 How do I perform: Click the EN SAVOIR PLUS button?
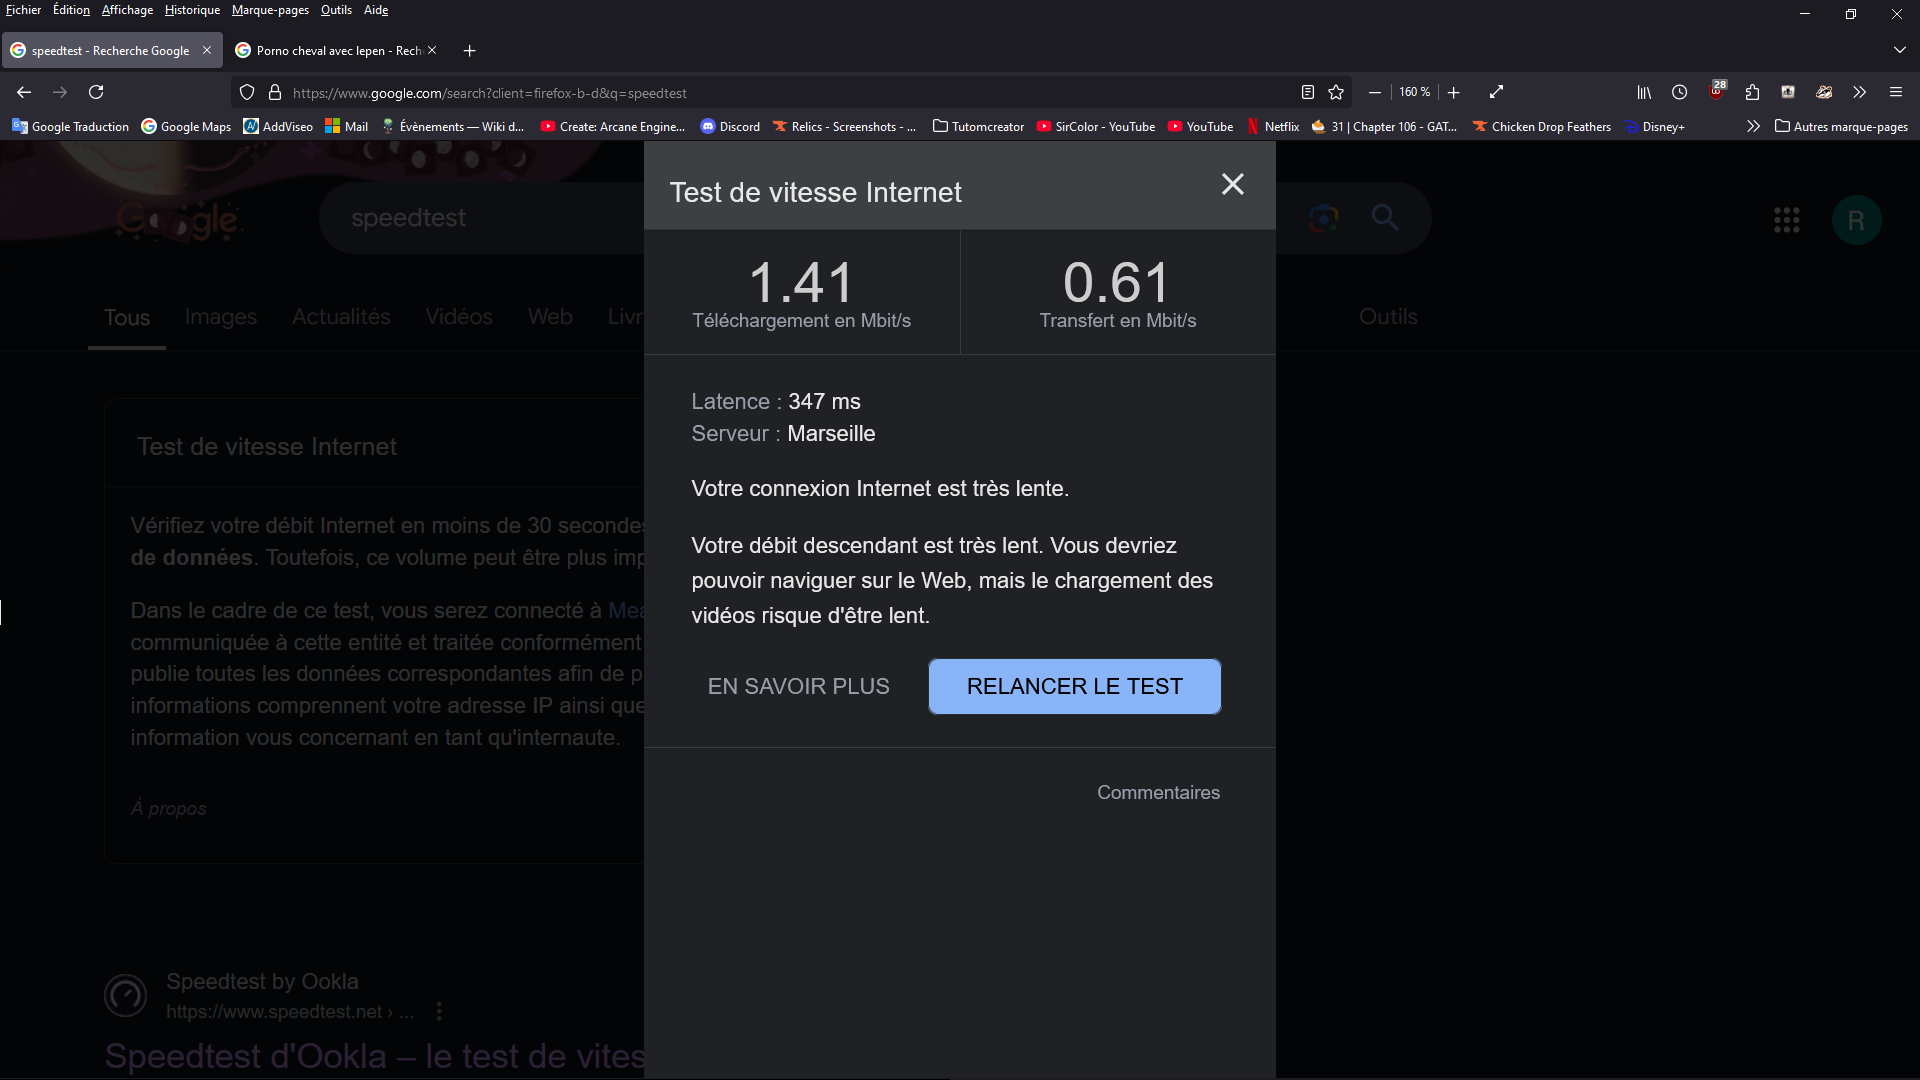click(x=798, y=686)
